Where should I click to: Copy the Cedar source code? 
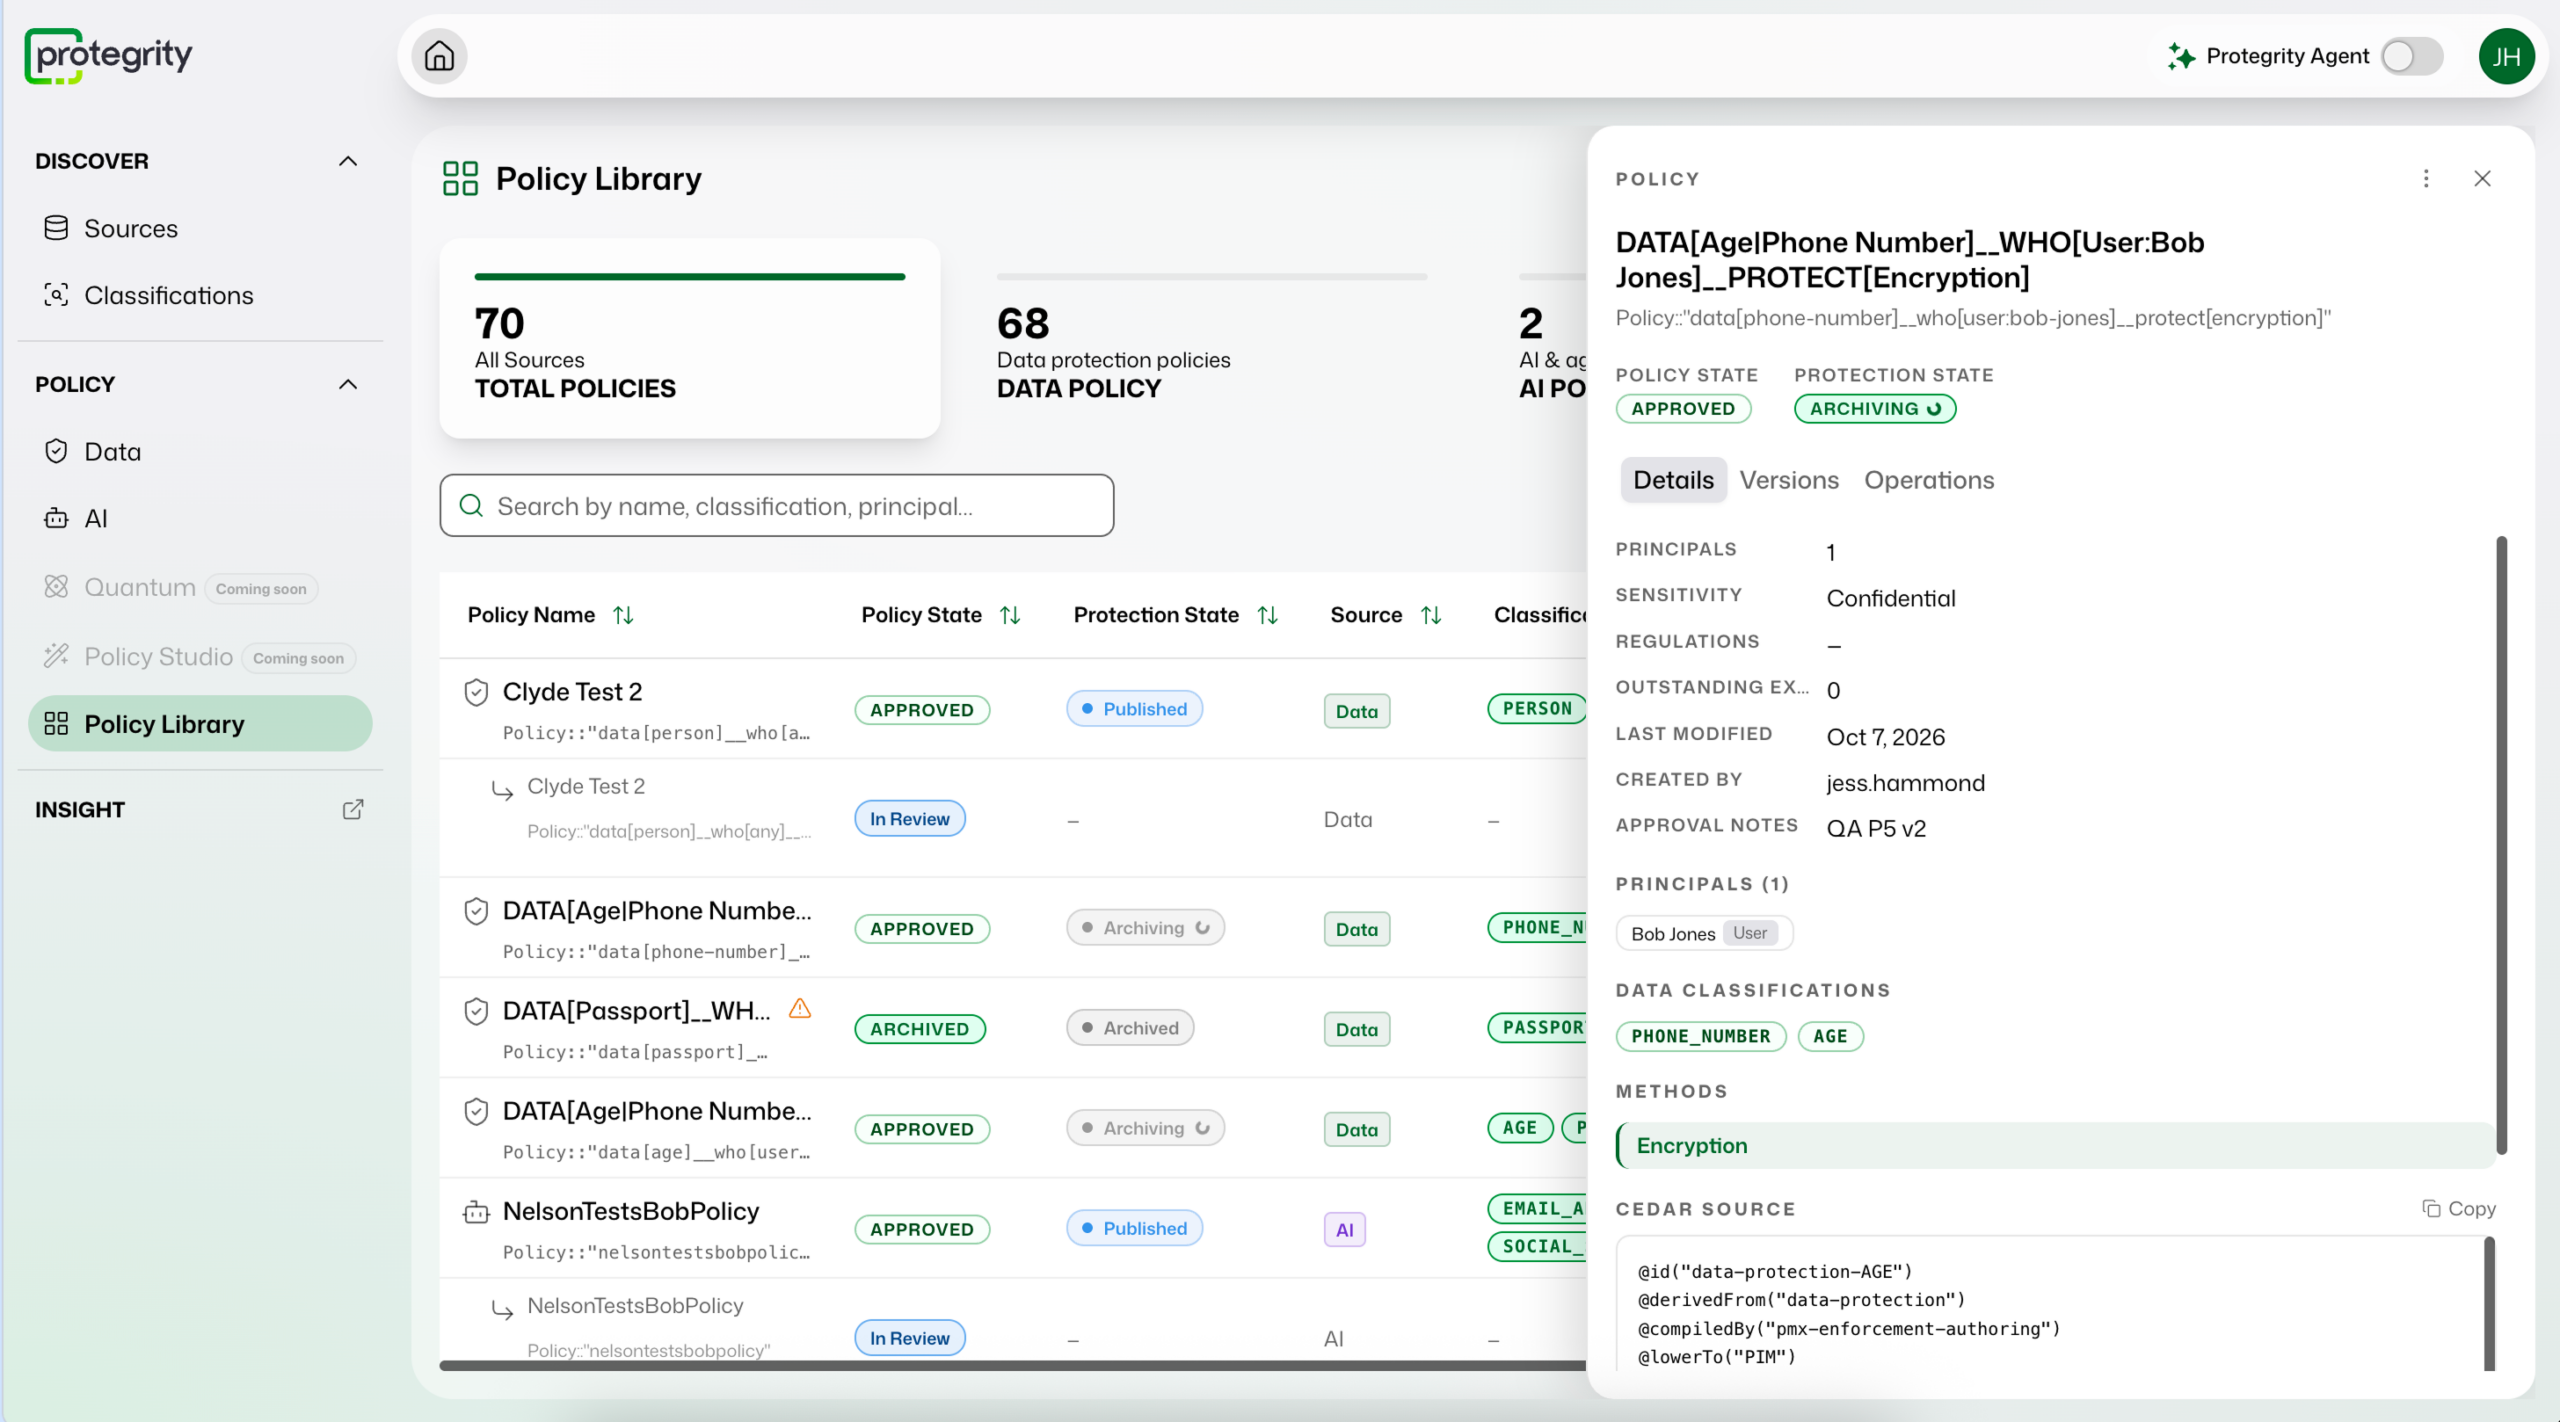[x=2459, y=1209]
